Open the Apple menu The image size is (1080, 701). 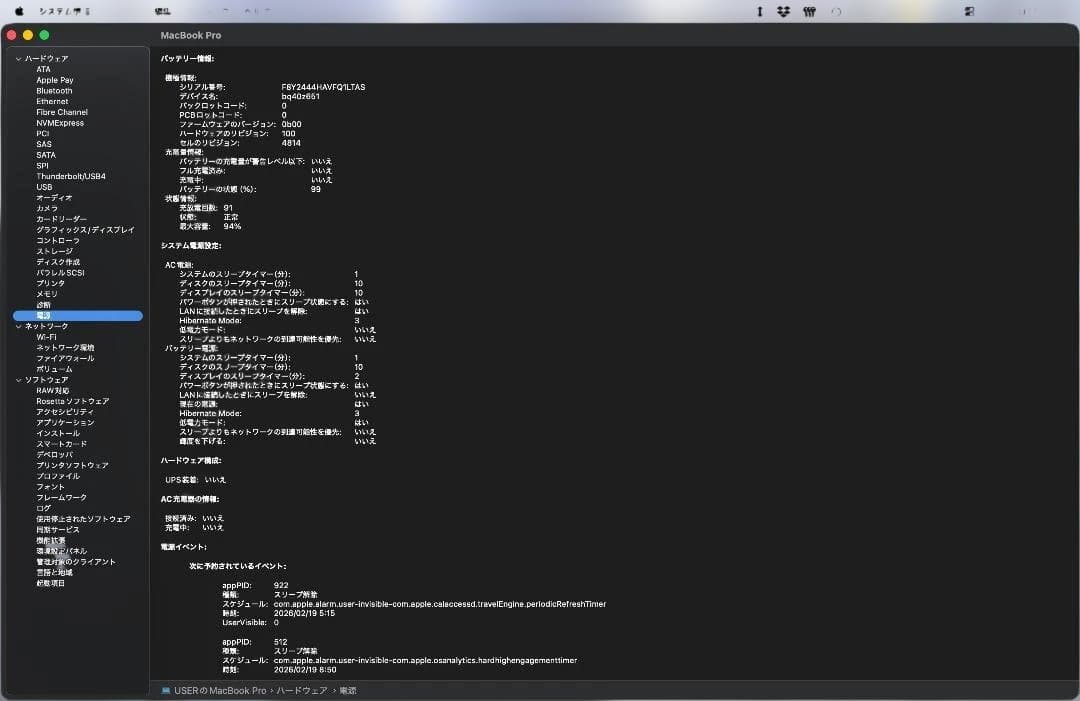19,11
